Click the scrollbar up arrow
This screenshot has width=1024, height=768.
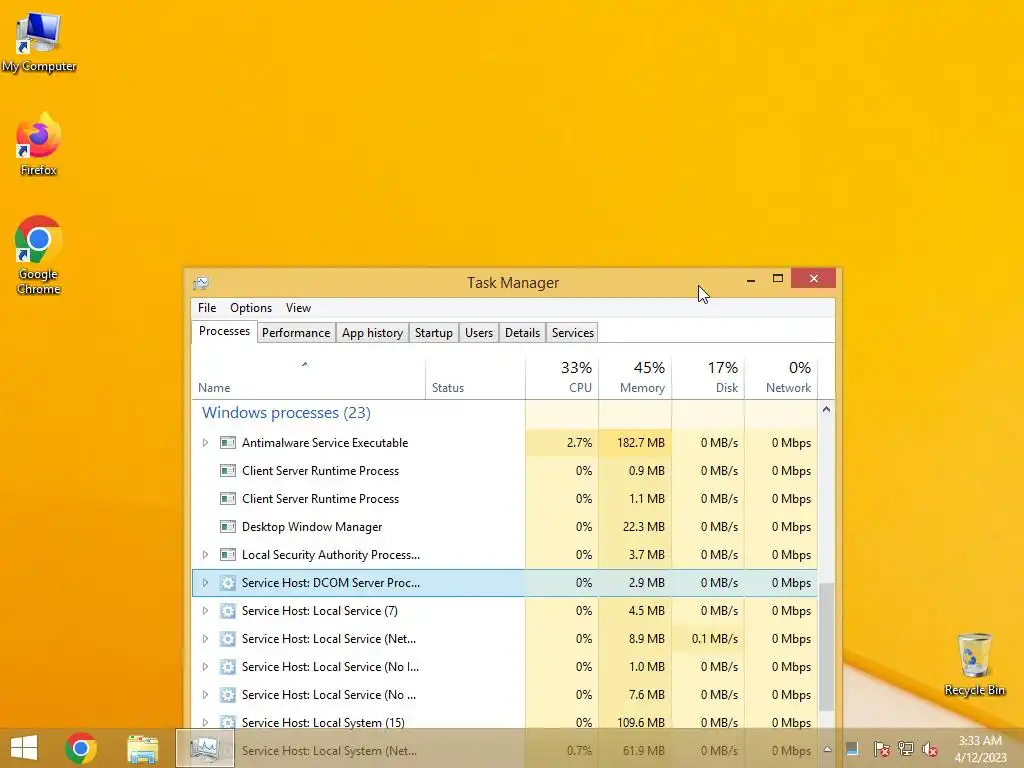pos(826,409)
